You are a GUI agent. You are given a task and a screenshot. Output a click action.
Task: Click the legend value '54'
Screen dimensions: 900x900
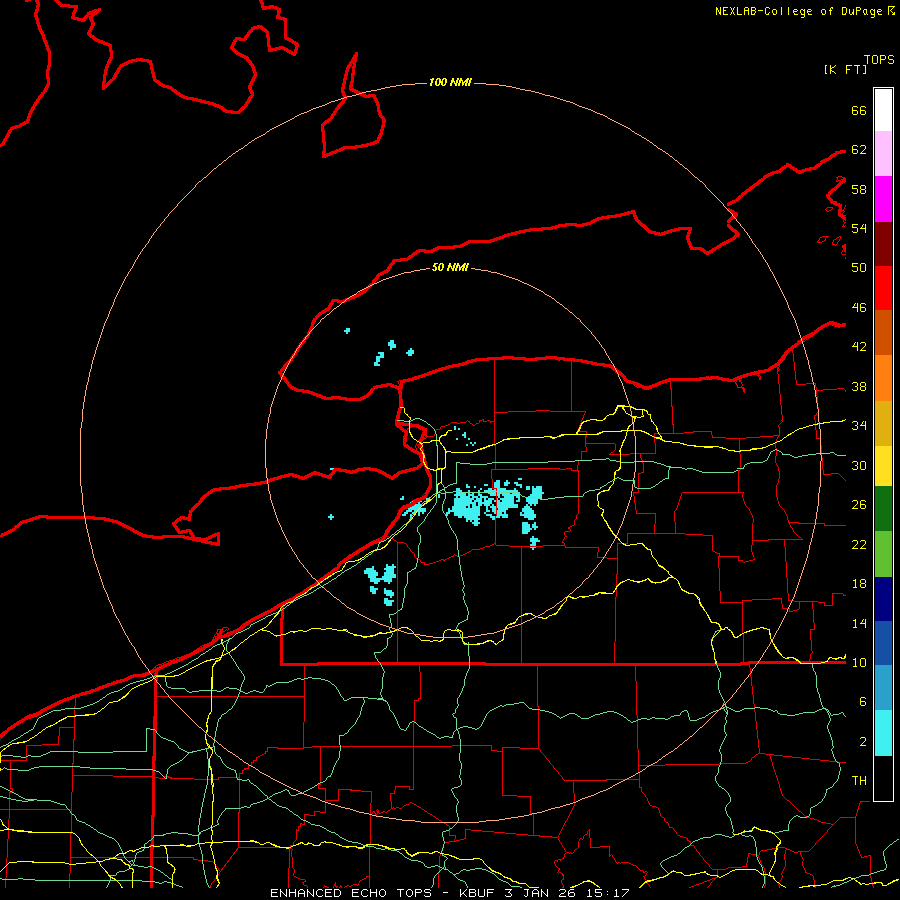tap(859, 228)
